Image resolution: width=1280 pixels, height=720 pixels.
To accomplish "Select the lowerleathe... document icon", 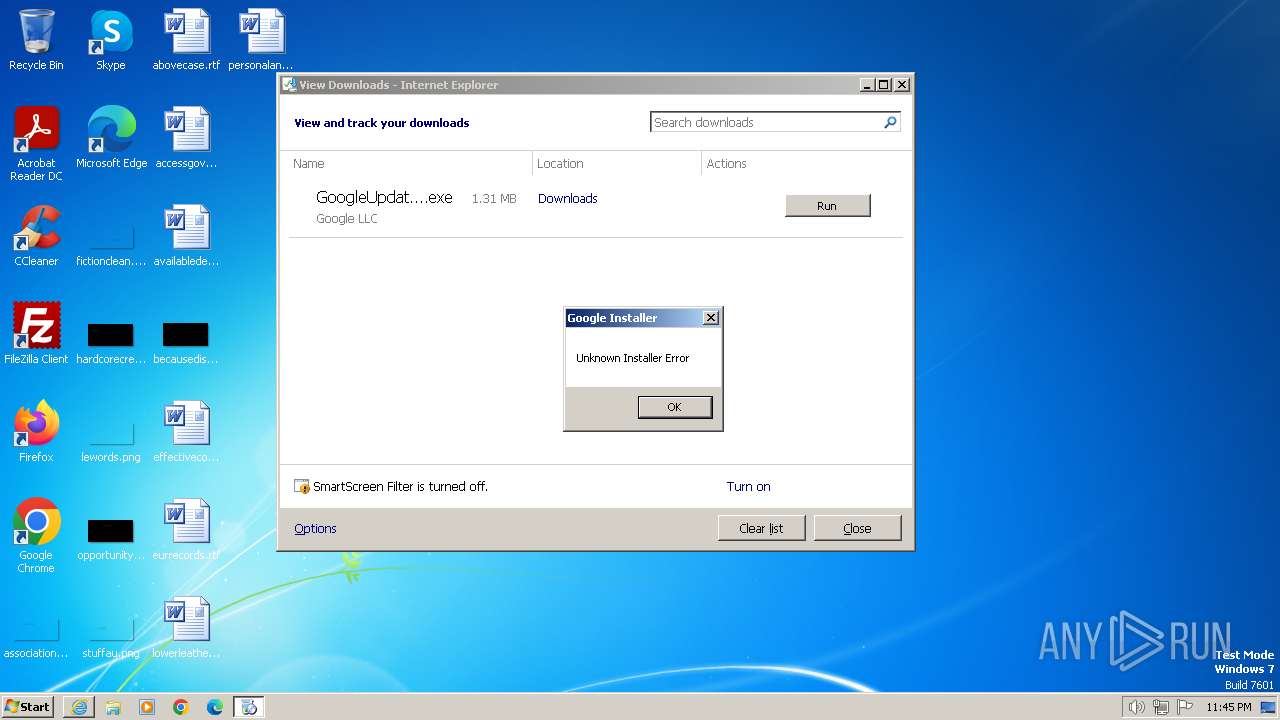I will [x=186, y=628].
